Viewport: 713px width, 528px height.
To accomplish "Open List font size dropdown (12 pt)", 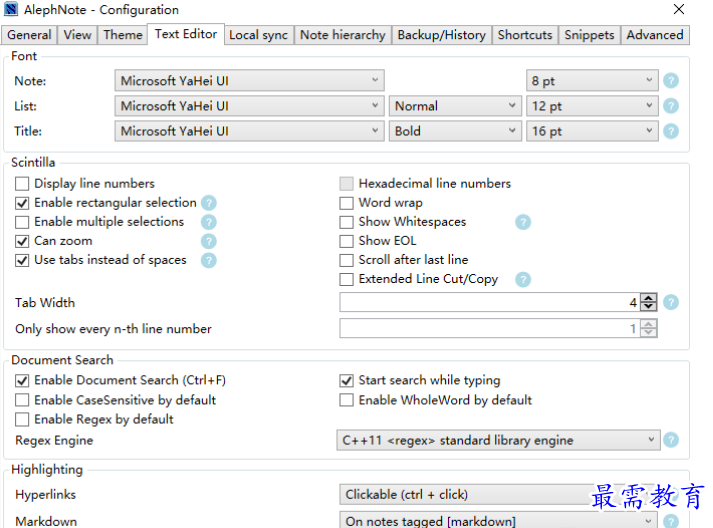I will point(592,106).
